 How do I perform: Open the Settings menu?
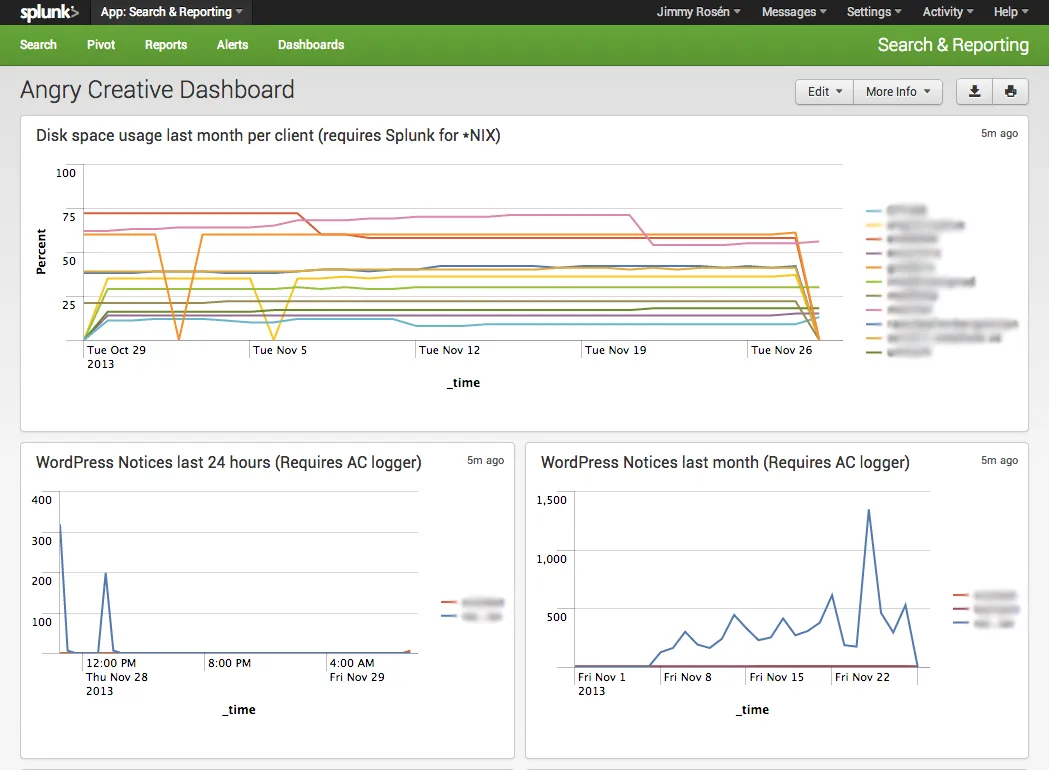872,11
